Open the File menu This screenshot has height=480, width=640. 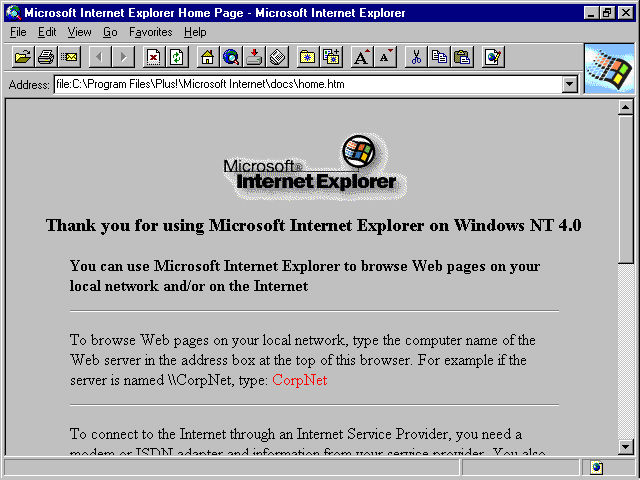pyautogui.click(x=18, y=32)
